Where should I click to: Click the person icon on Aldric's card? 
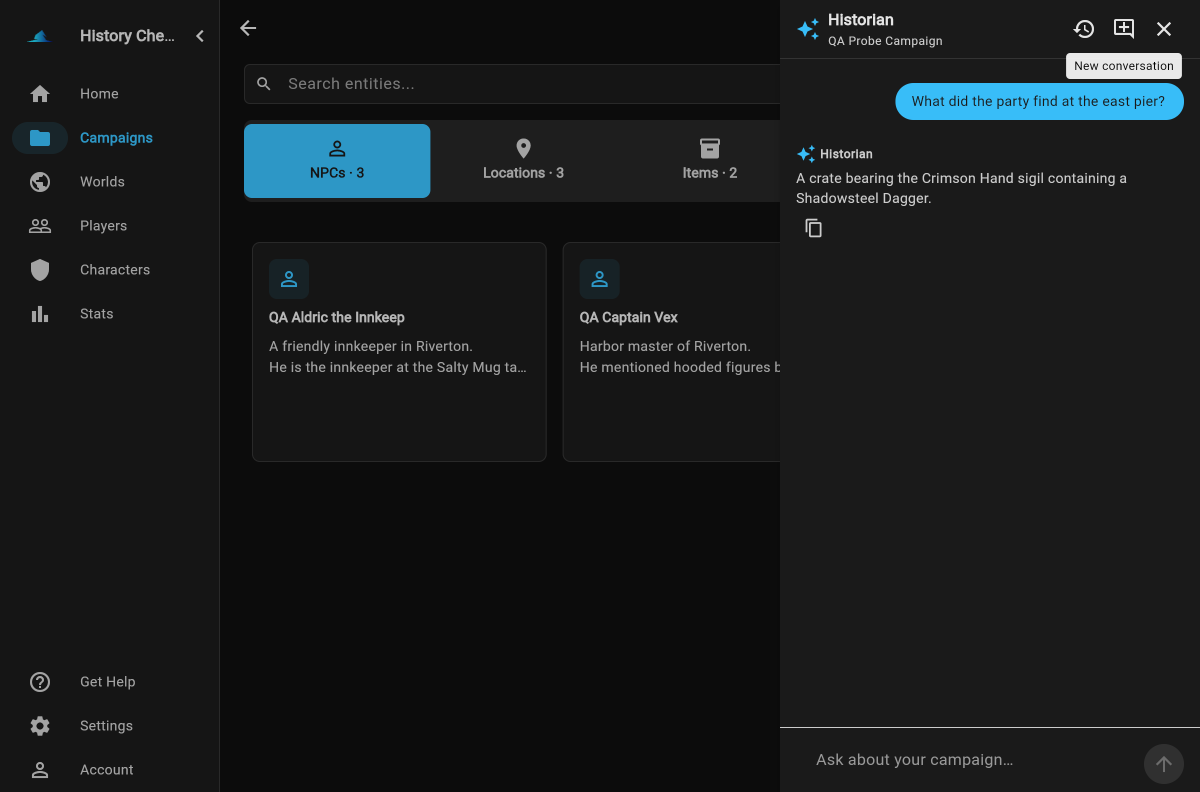pos(289,279)
